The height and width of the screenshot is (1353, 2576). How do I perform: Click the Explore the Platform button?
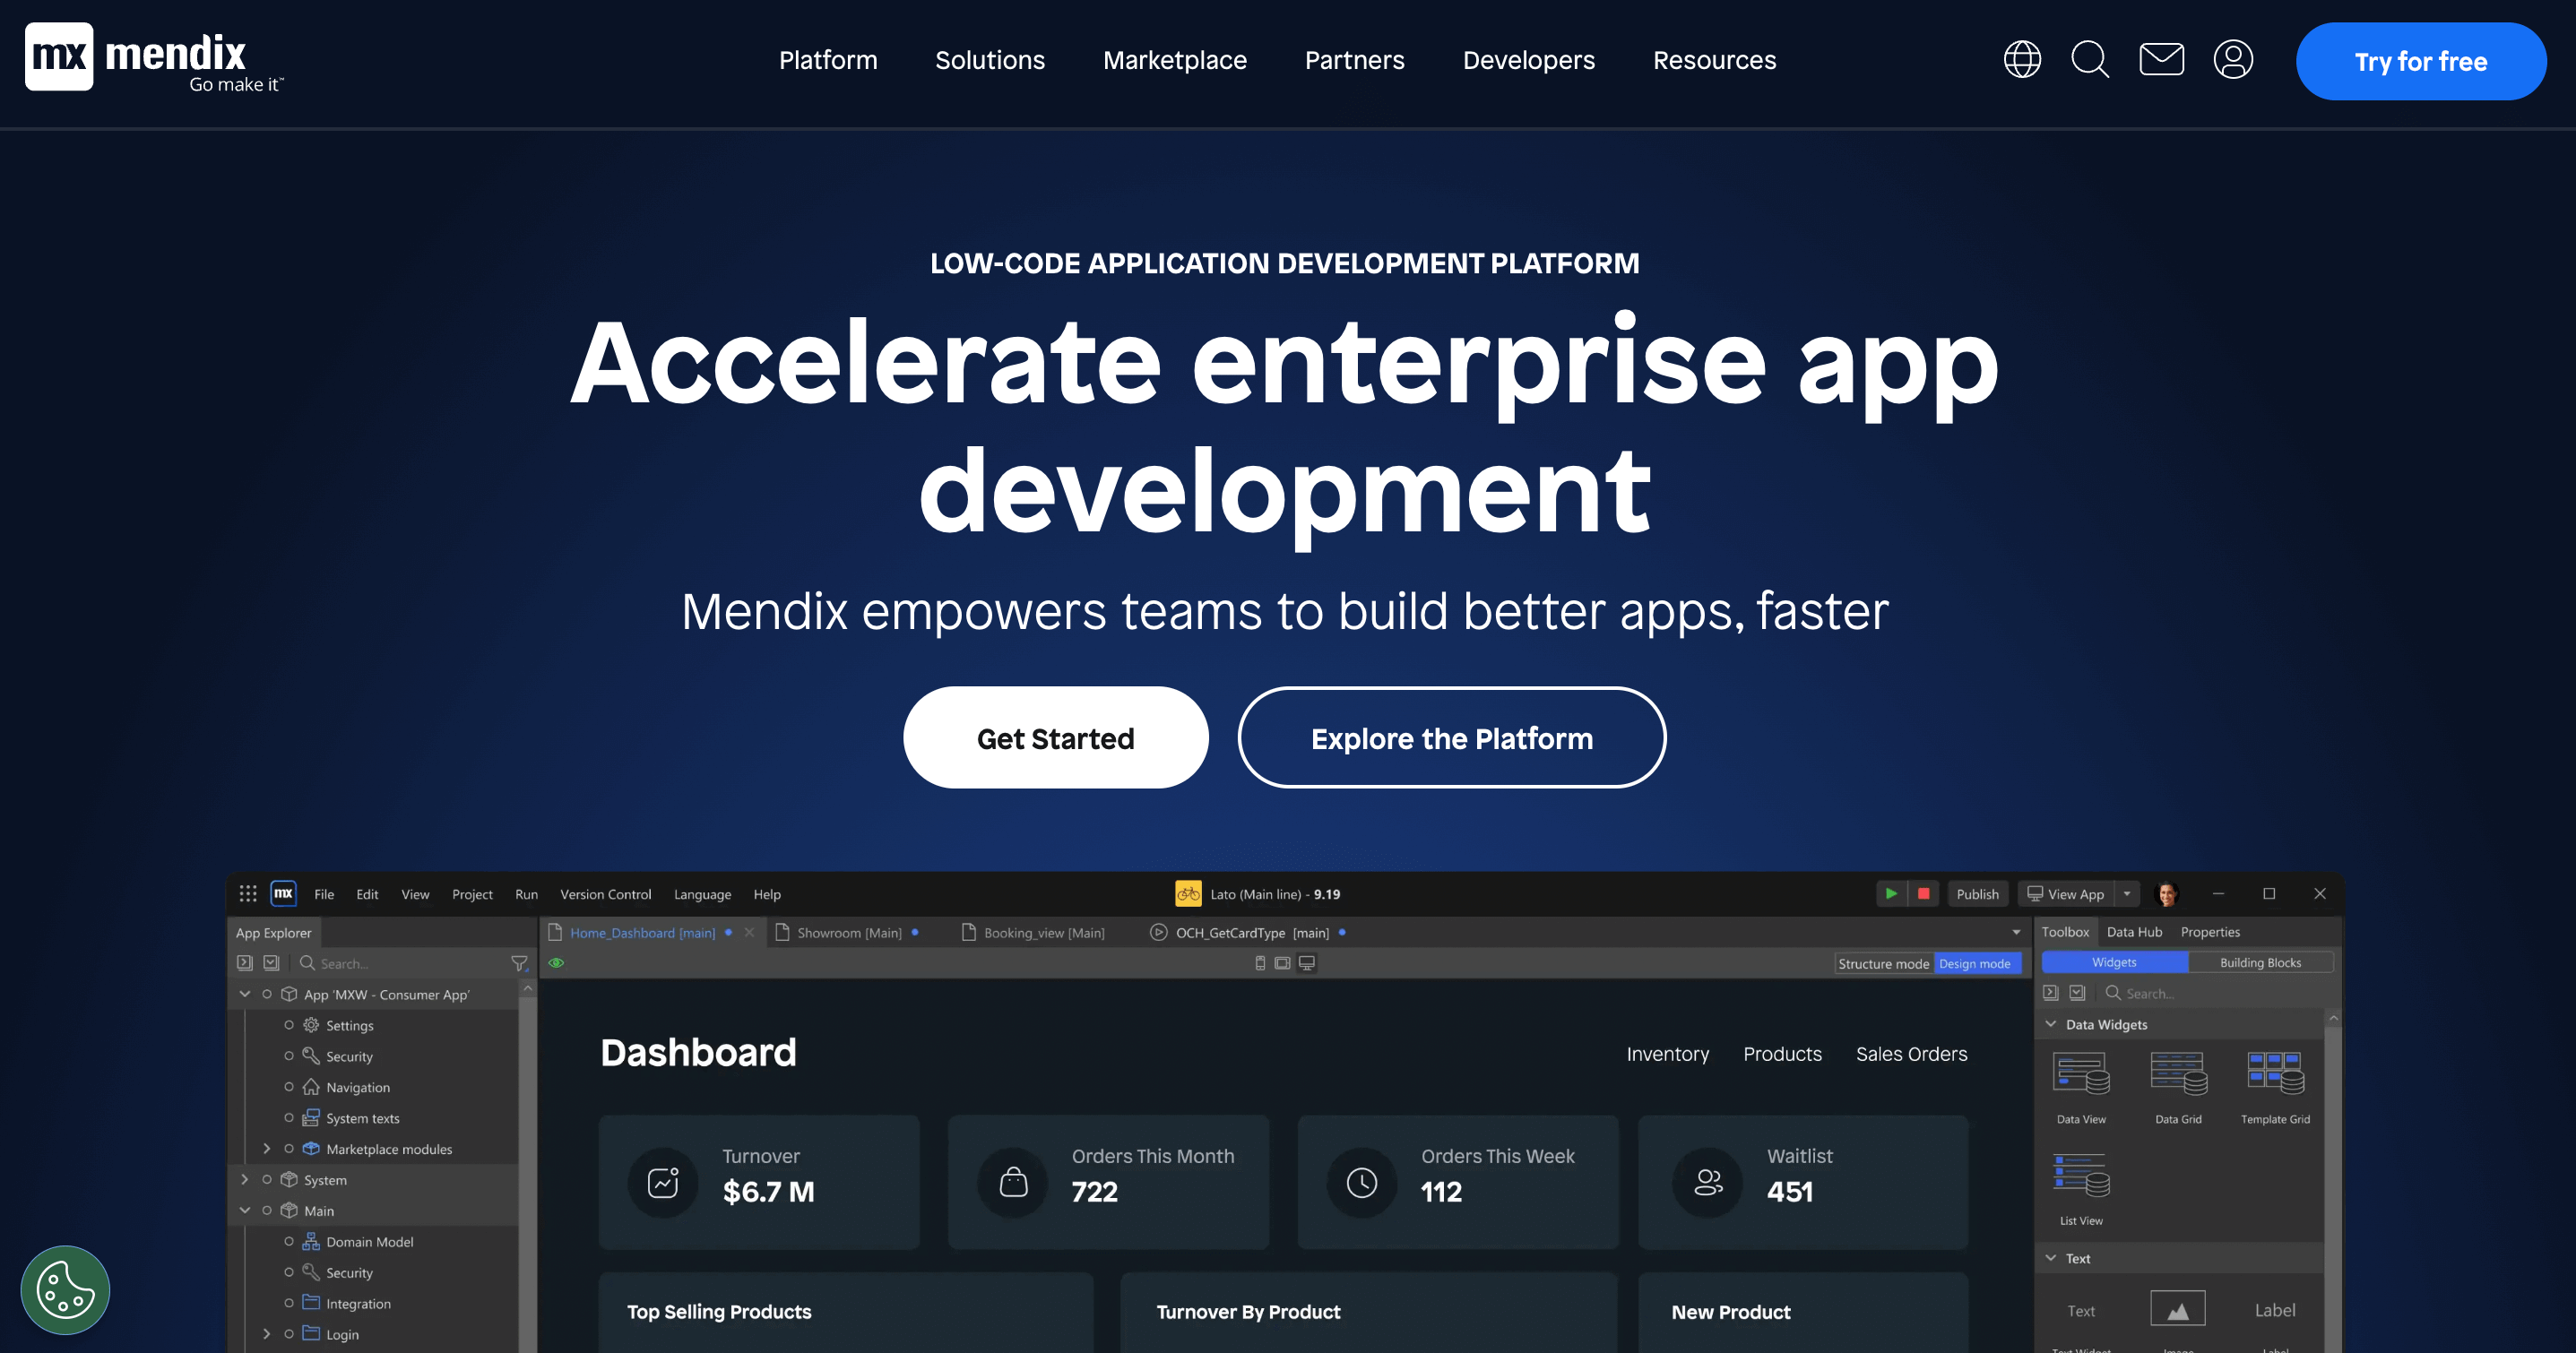(1451, 737)
